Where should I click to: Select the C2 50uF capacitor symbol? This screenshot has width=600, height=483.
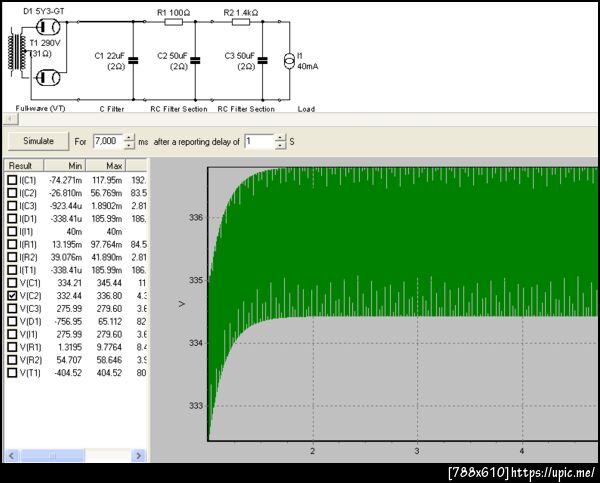[195, 60]
